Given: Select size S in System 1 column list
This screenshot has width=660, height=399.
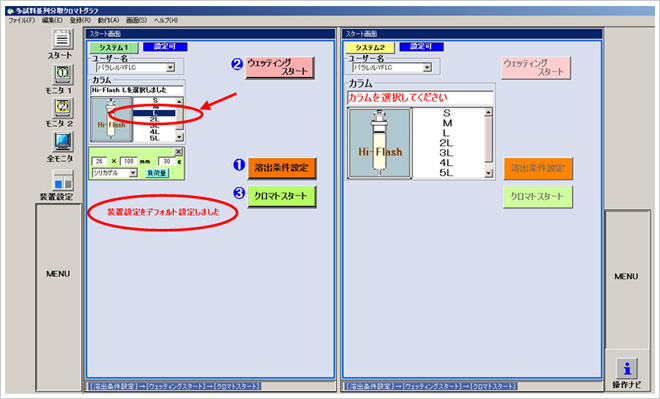Looking at the screenshot, I should coord(154,101).
